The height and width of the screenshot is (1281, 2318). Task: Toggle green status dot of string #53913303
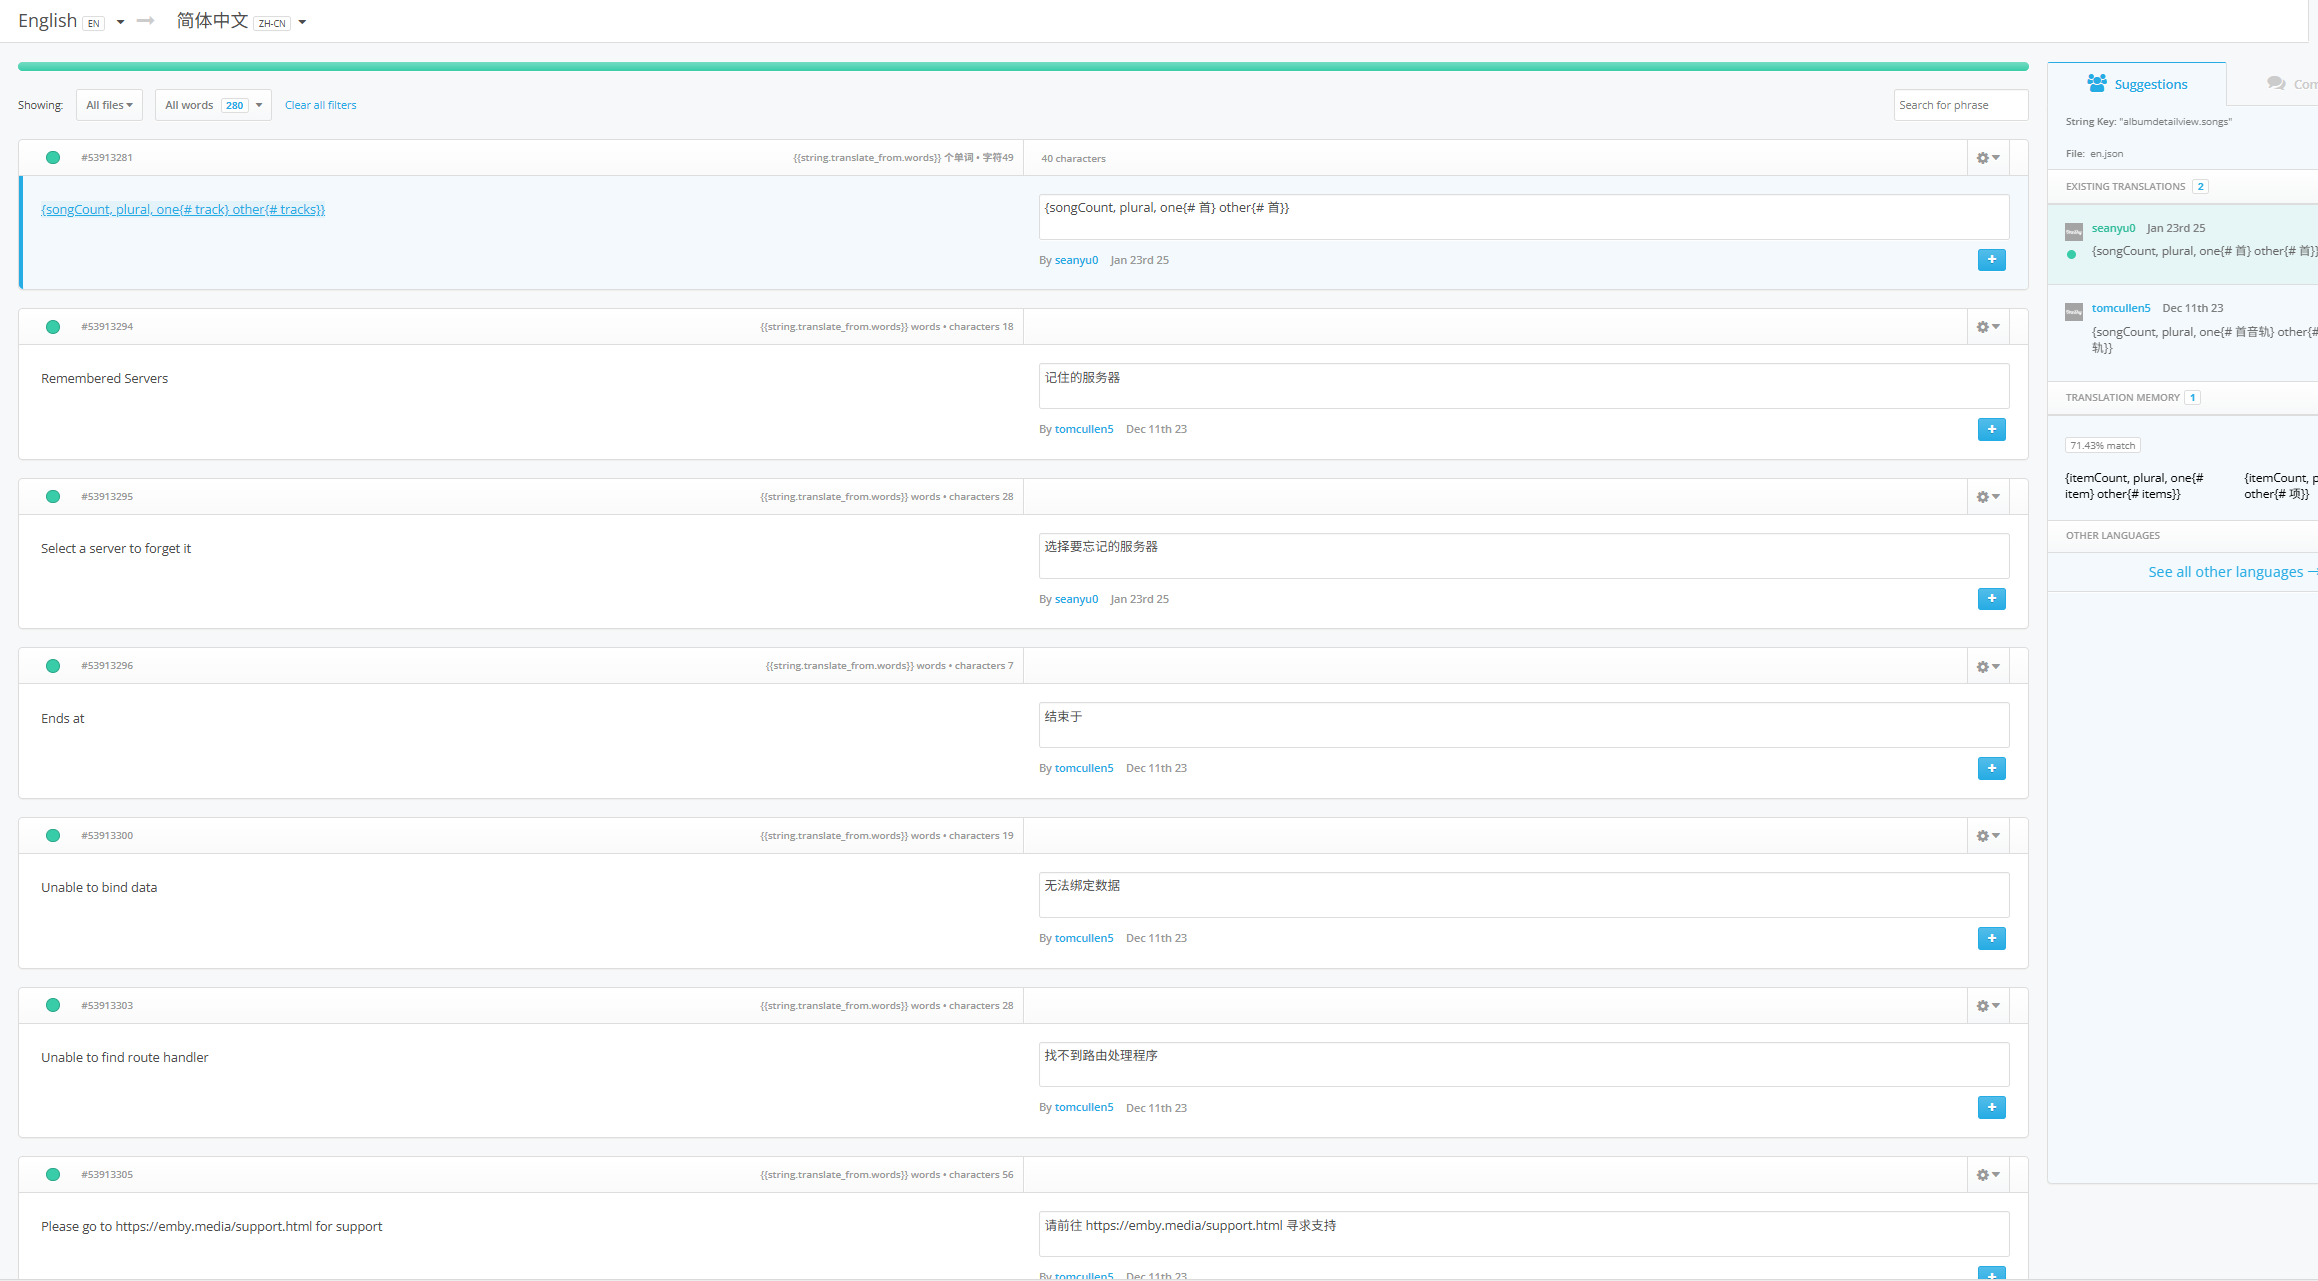53,1005
